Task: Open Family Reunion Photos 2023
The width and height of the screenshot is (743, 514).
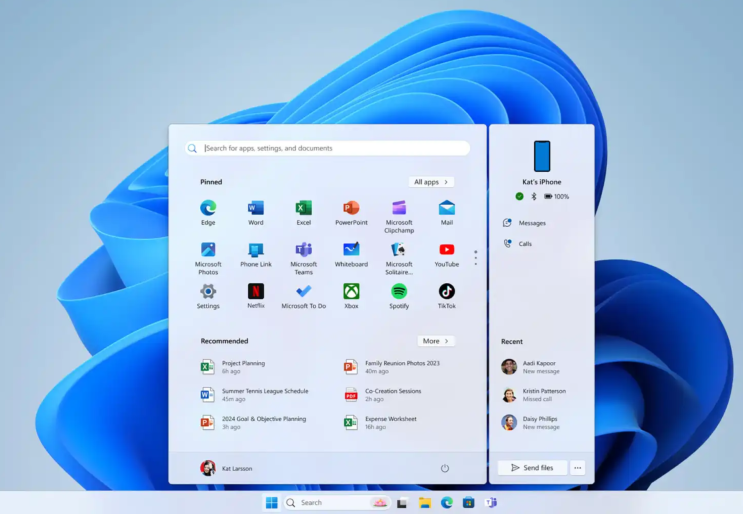Action: pos(392,367)
